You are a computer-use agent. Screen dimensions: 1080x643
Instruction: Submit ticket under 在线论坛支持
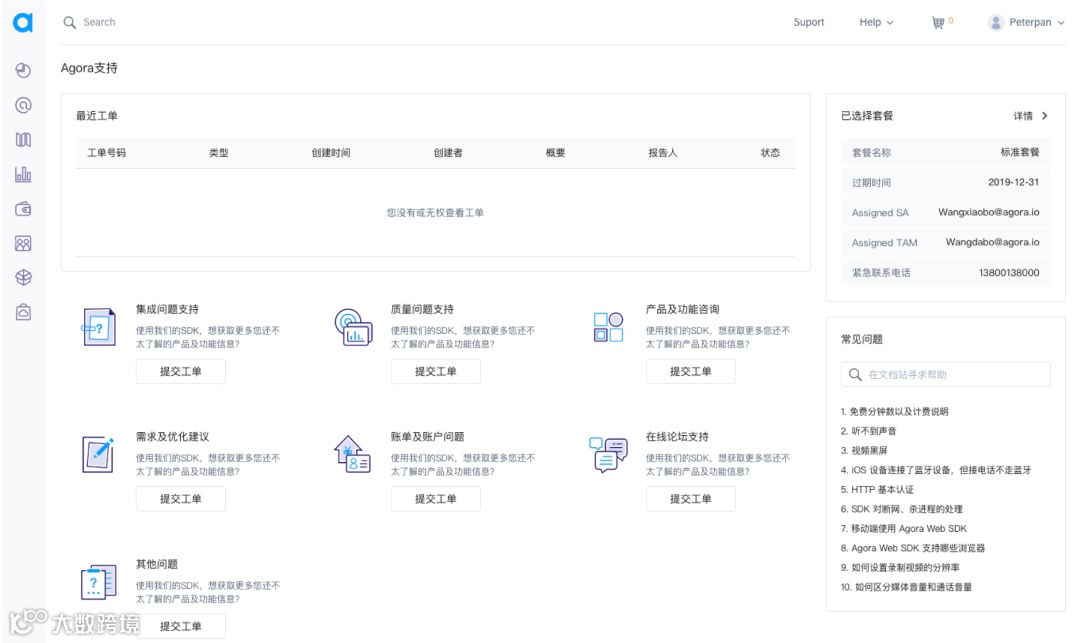click(x=690, y=499)
